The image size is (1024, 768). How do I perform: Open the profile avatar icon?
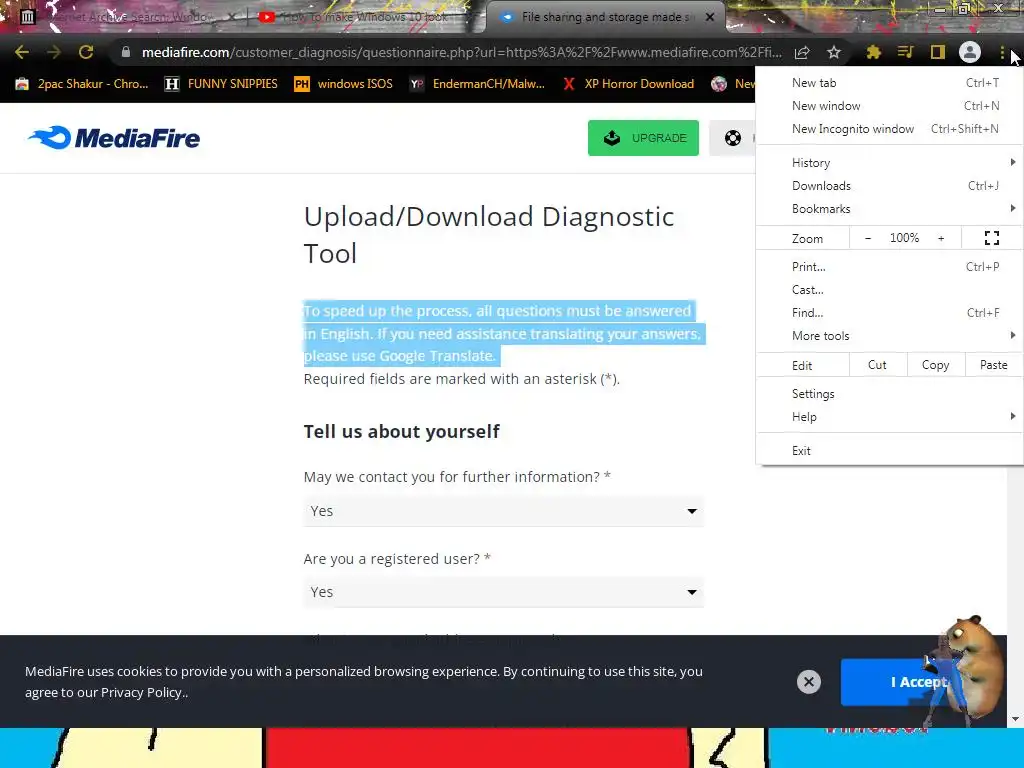click(970, 52)
